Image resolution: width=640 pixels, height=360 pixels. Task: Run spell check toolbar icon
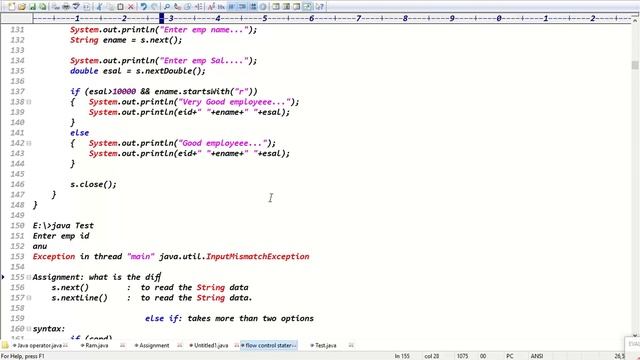(x=76, y=7)
